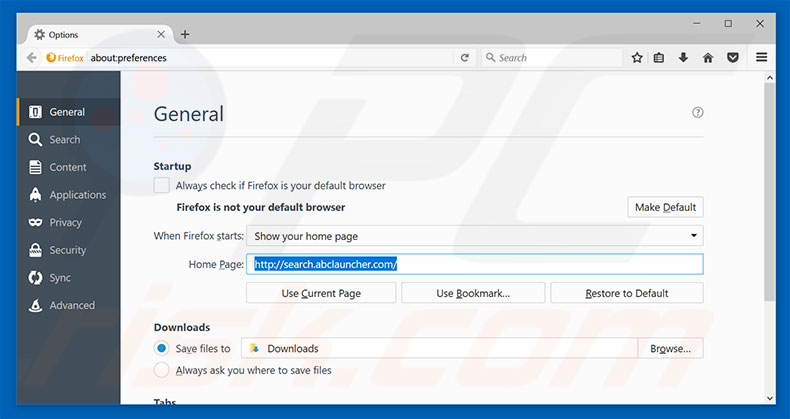Enable always check default browser checkbox
The width and height of the screenshot is (790, 419).
[161, 185]
